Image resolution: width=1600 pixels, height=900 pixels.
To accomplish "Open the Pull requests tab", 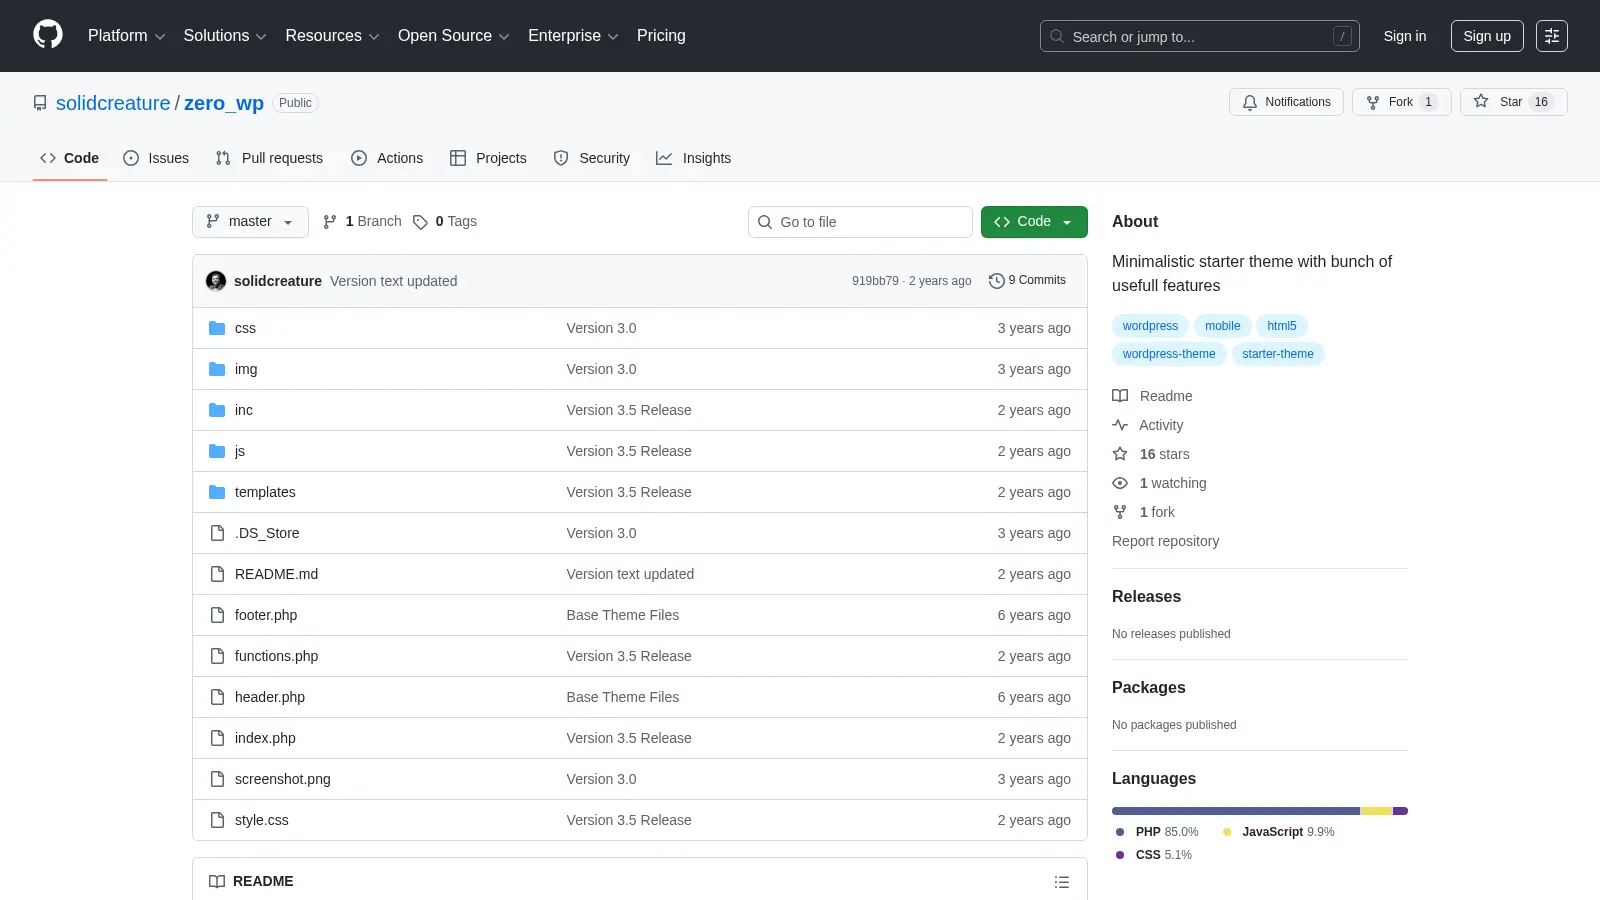I will [269, 158].
